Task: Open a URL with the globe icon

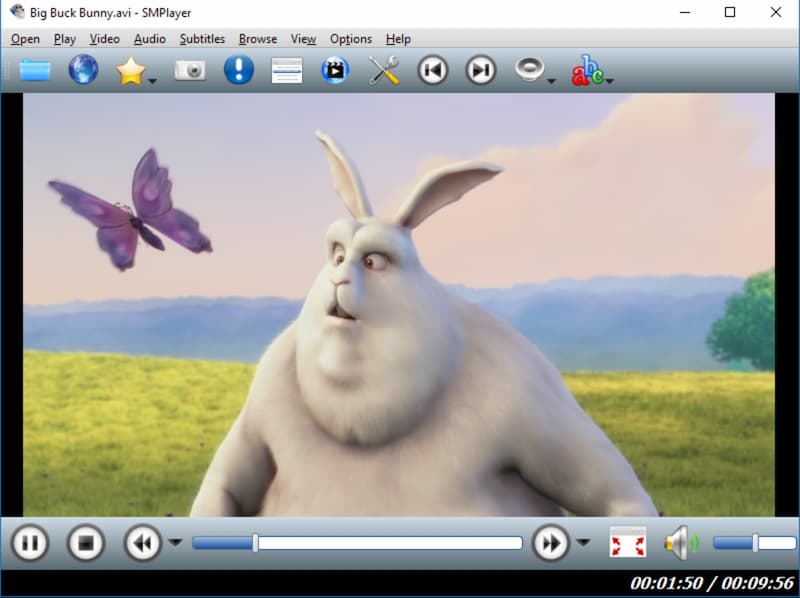Action: (x=82, y=70)
